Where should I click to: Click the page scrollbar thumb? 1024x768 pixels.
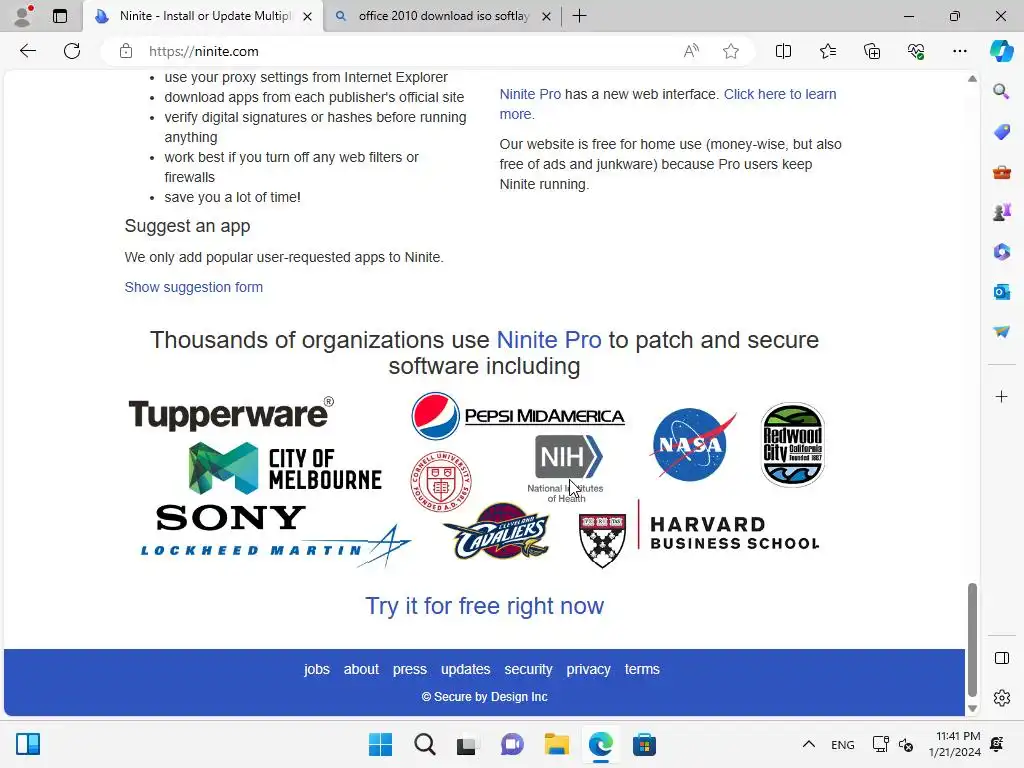972,639
